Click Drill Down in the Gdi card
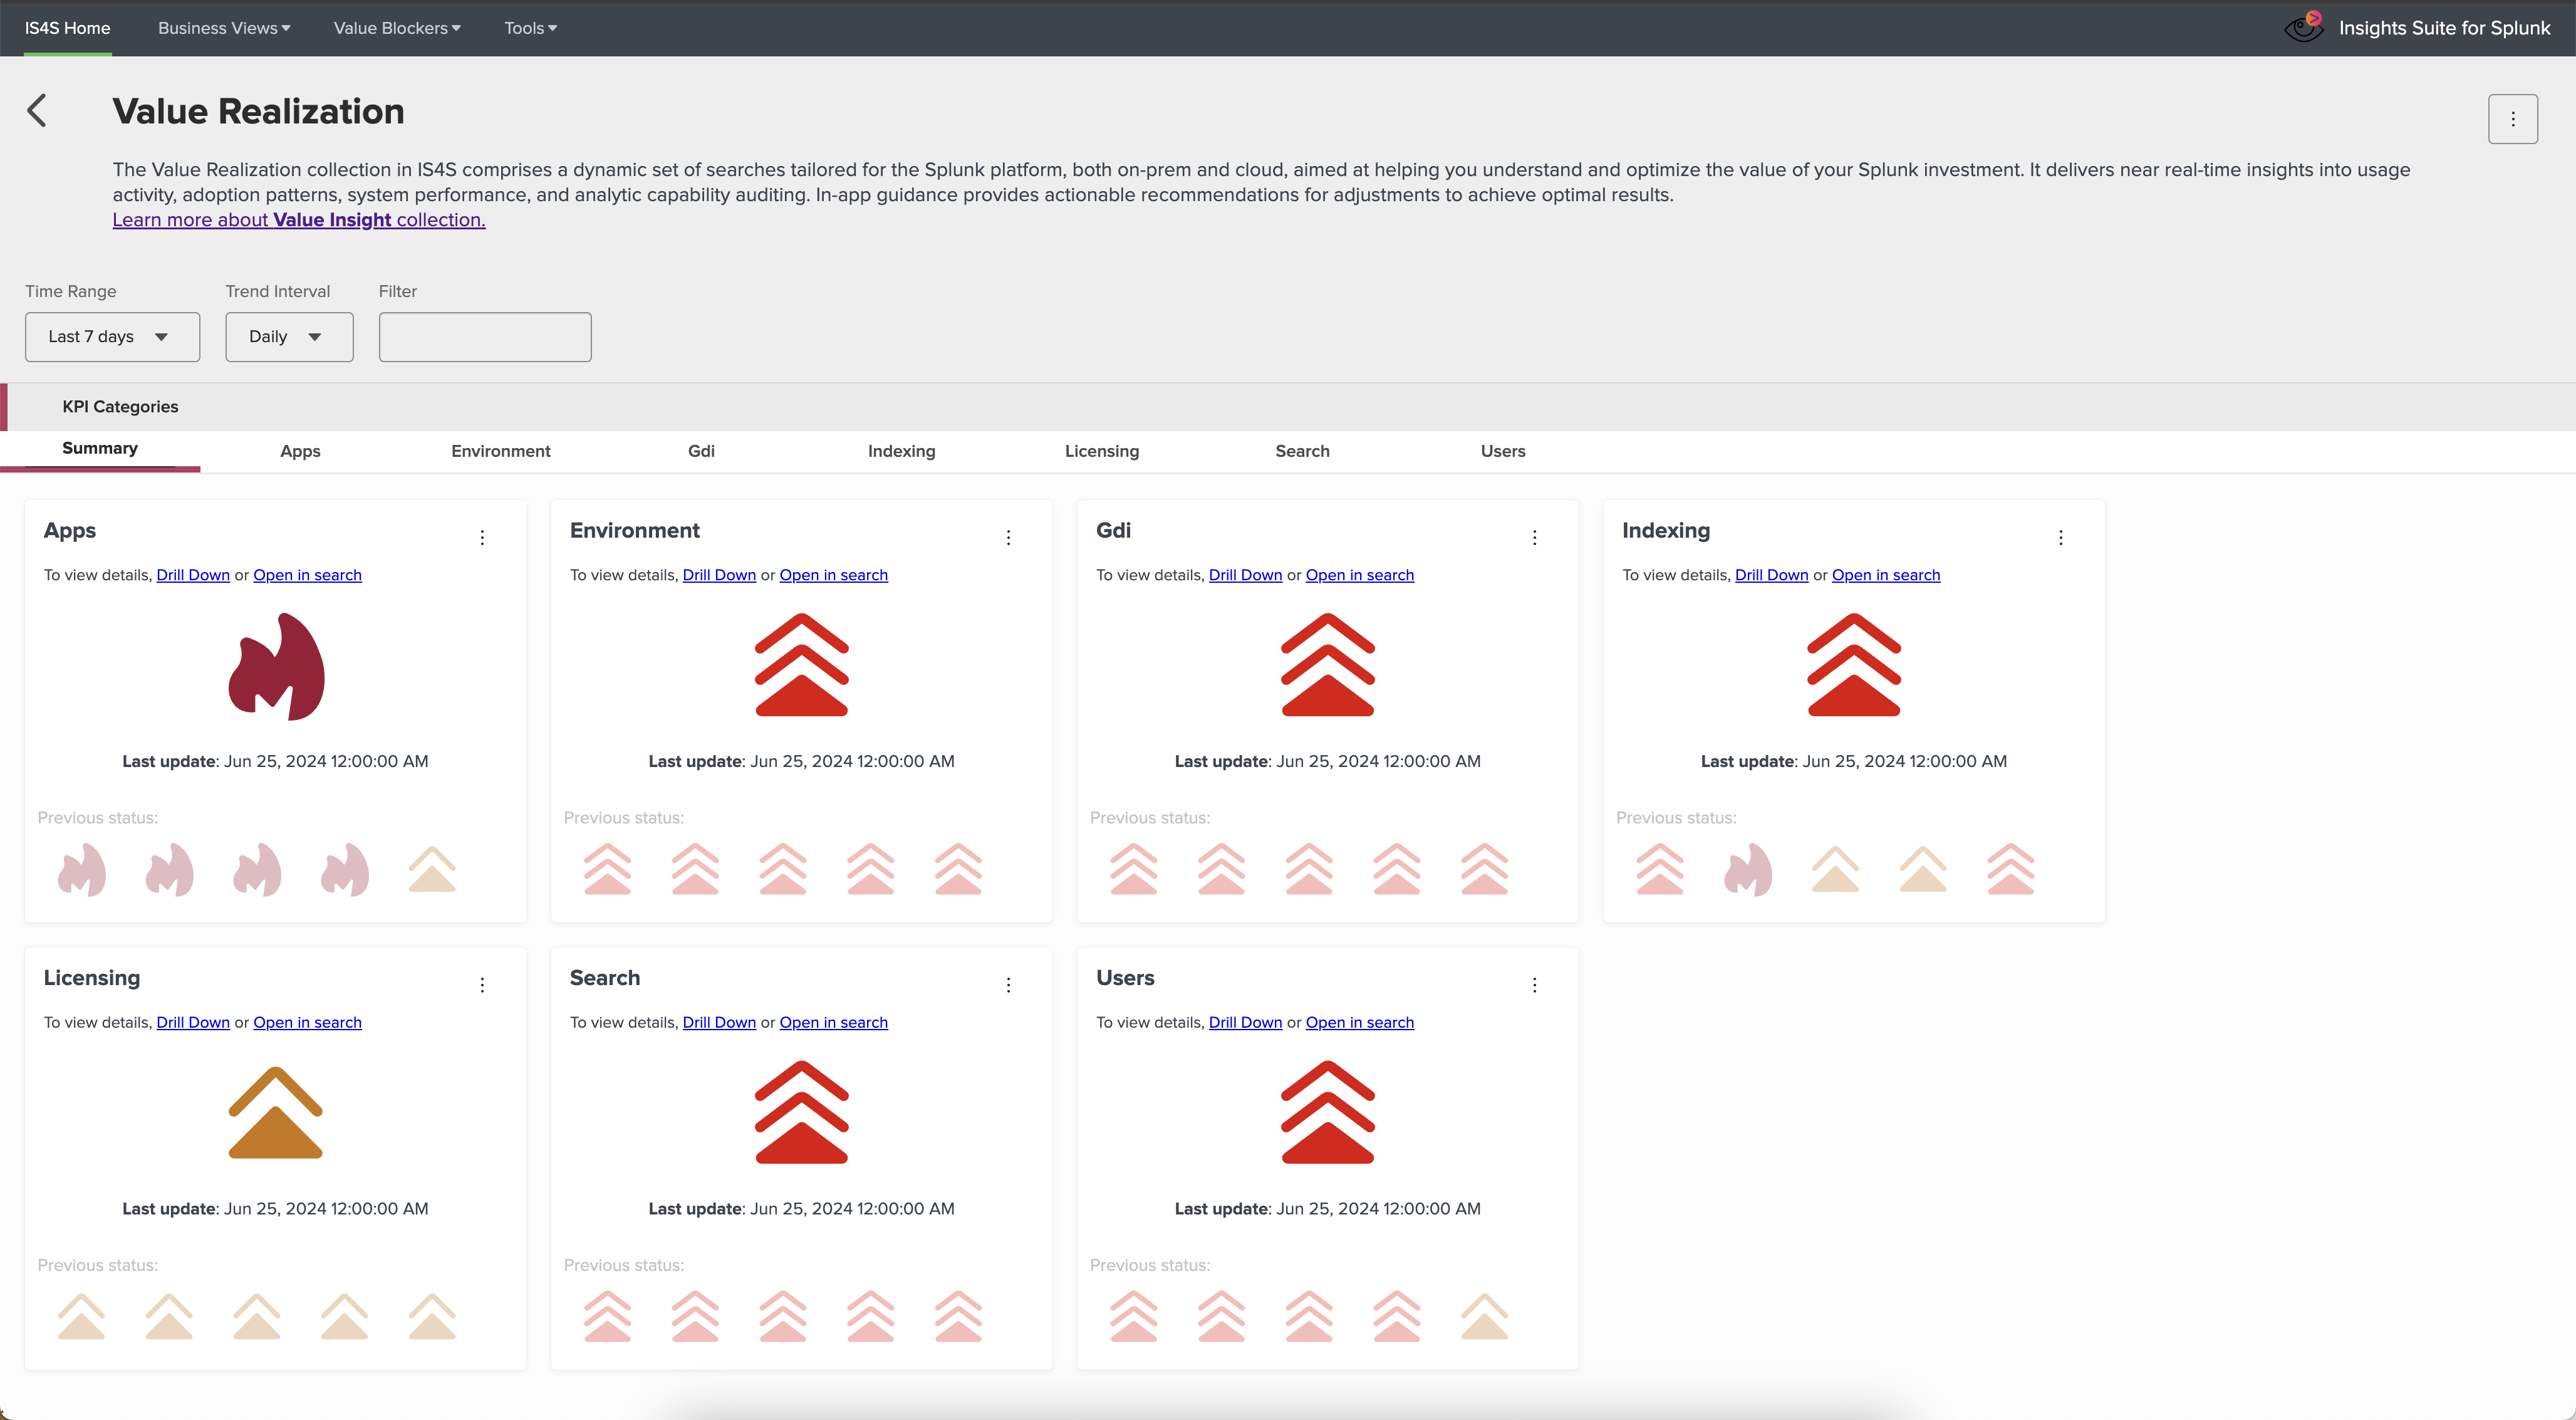The image size is (2576, 1420). pos(1245,575)
